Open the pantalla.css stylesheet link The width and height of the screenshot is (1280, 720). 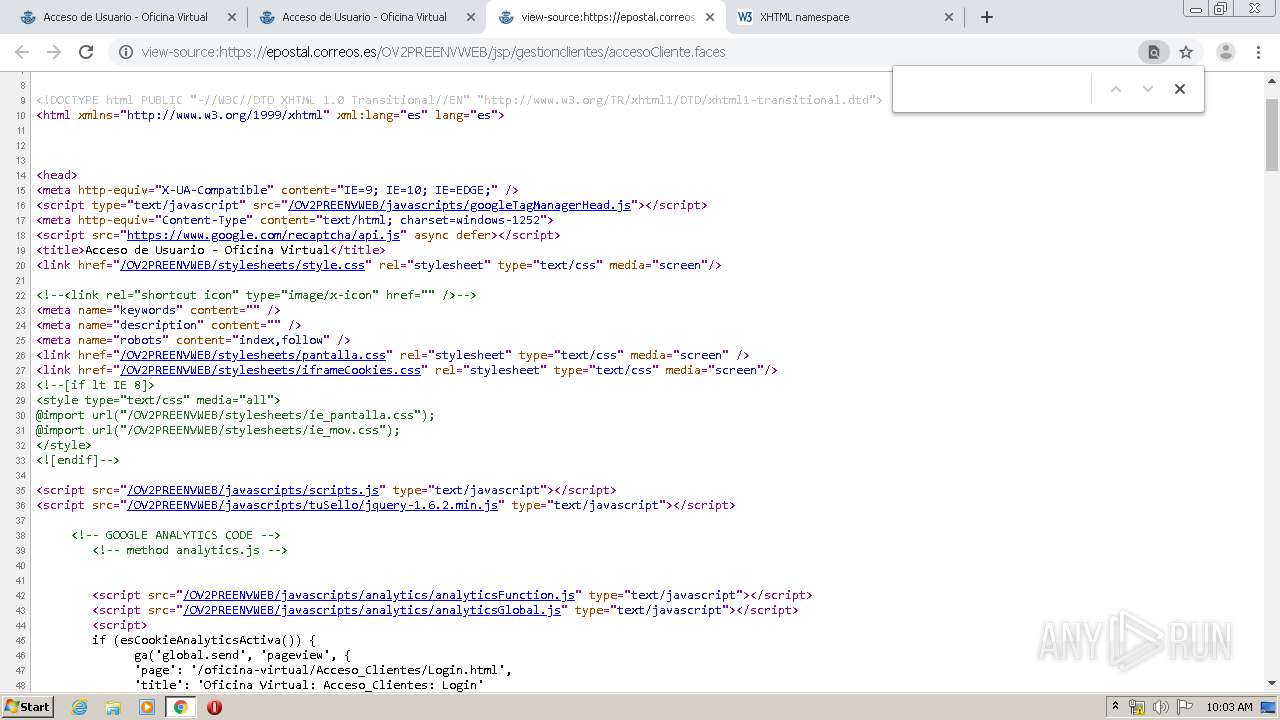point(253,355)
